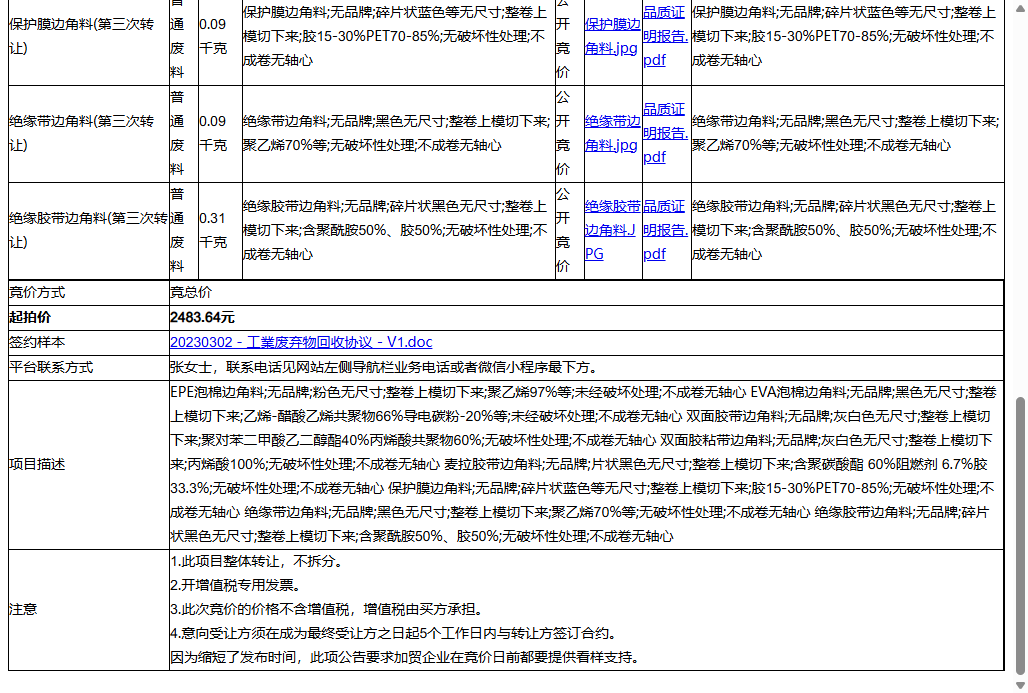This screenshot has width=1028, height=693.
Task: Click note 2.开增值税专用发票
Action: [x=235, y=585]
